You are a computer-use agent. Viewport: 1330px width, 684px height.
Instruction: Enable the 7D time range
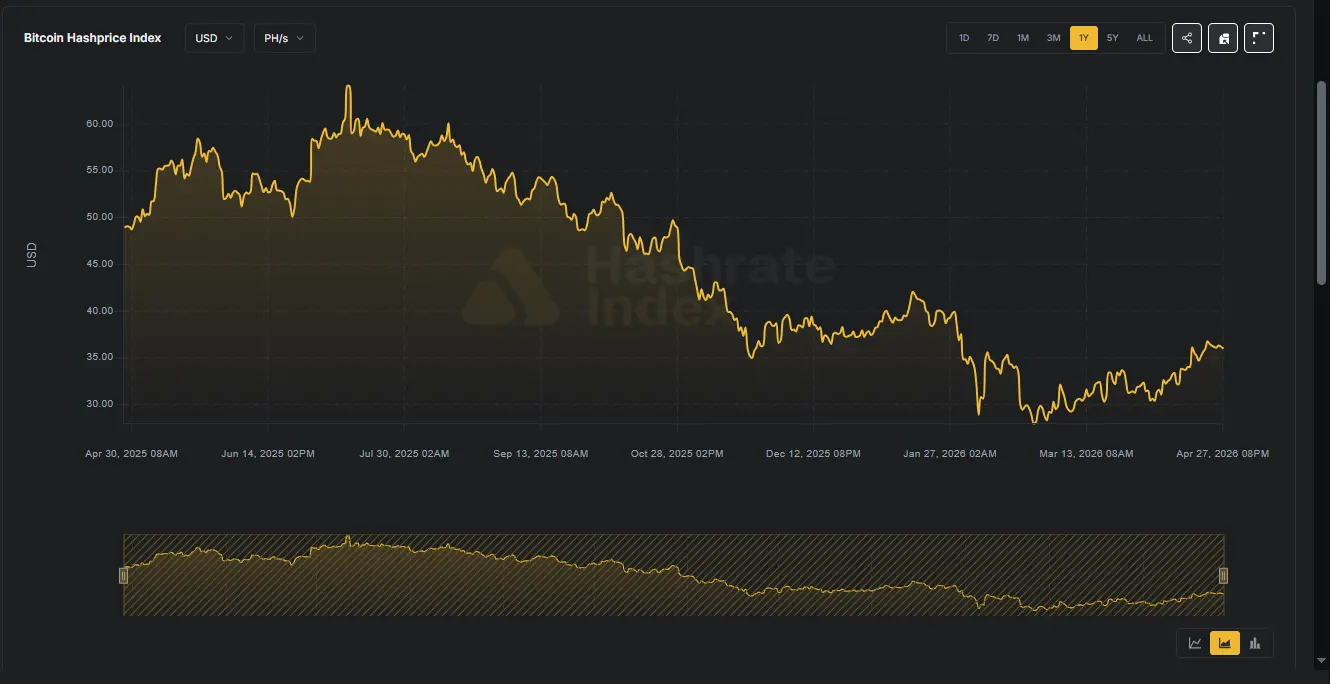pos(993,37)
